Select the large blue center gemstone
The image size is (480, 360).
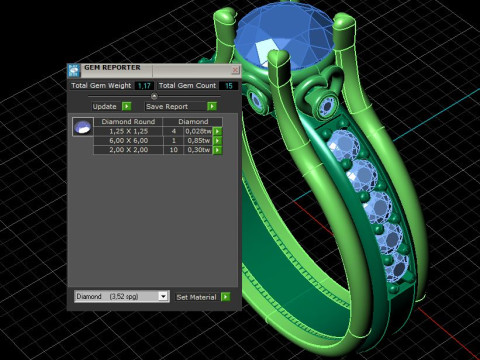284,35
